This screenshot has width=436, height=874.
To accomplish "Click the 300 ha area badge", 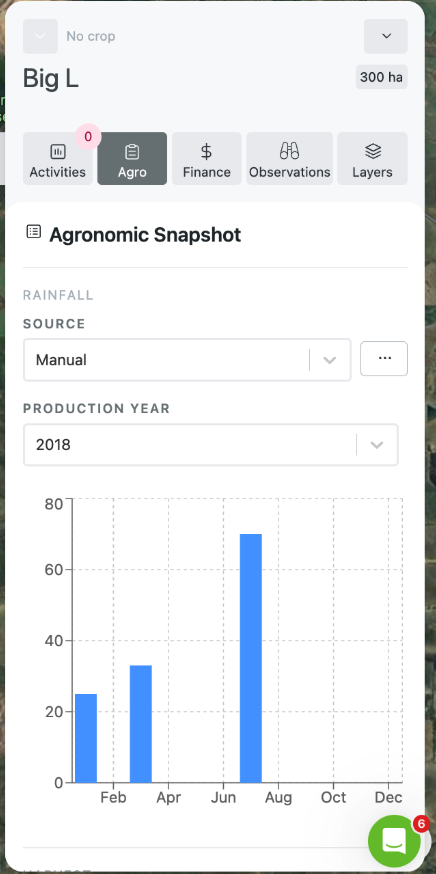I will point(381,77).
